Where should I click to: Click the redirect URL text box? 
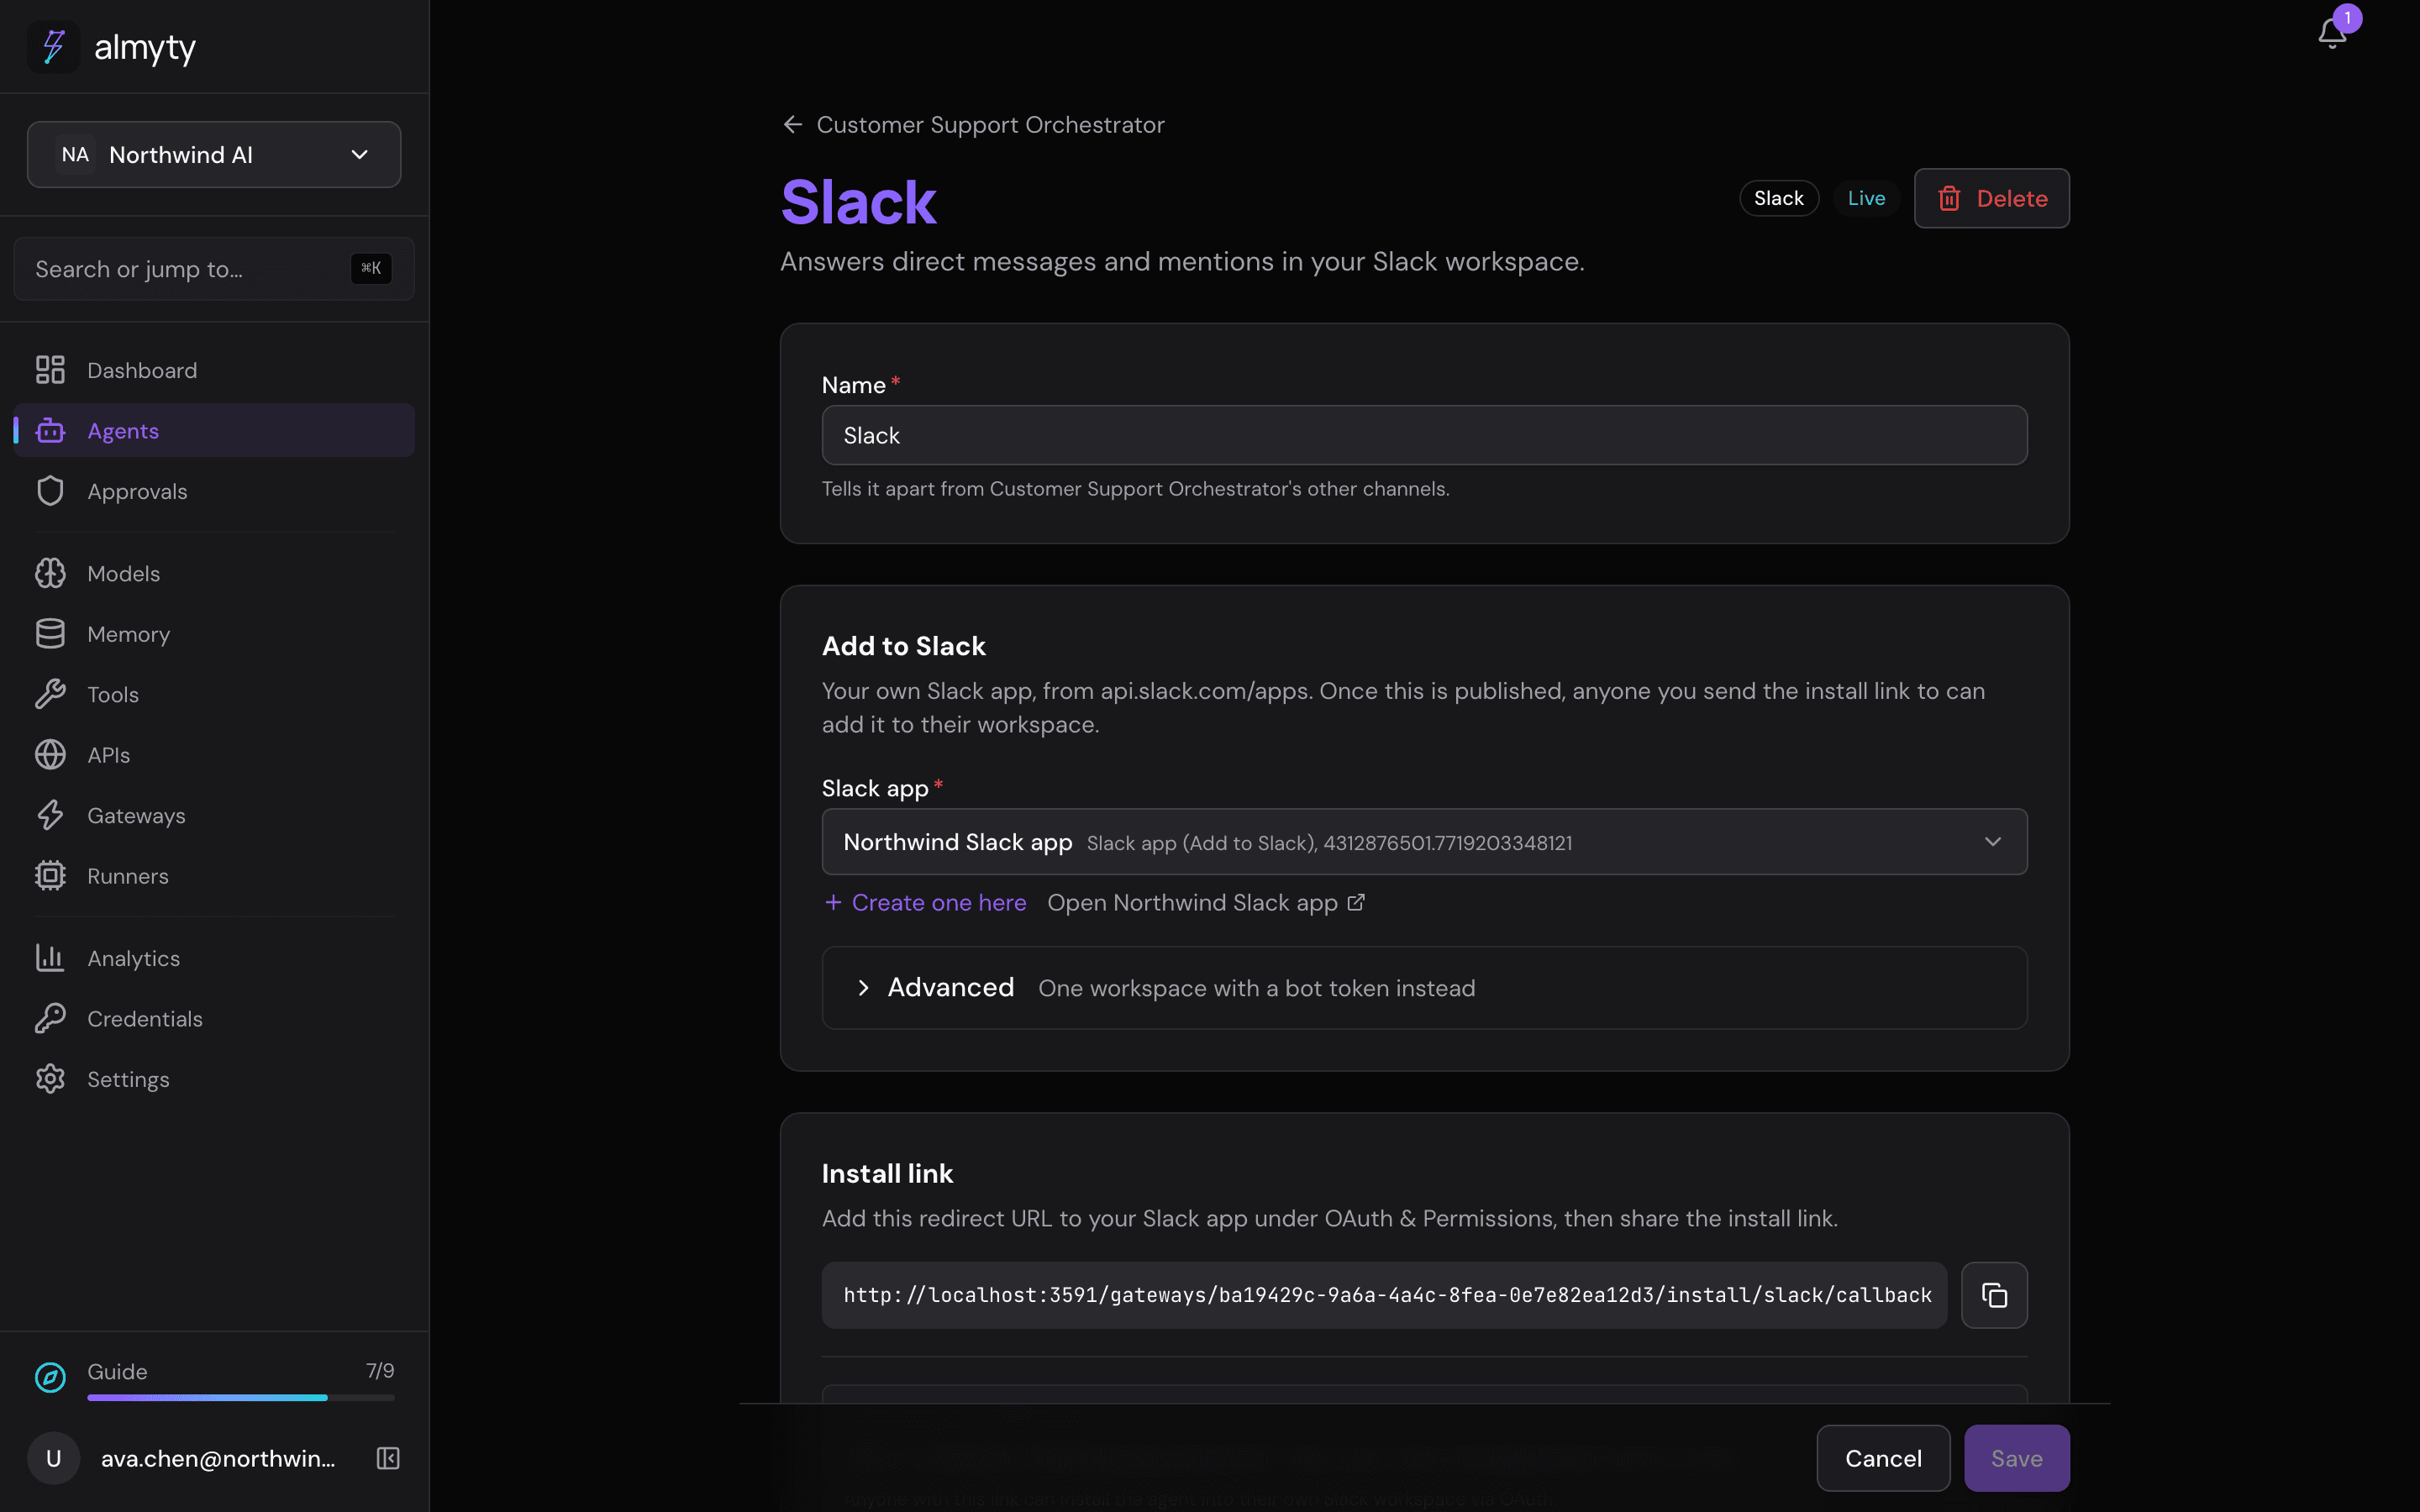(x=1384, y=1295)
